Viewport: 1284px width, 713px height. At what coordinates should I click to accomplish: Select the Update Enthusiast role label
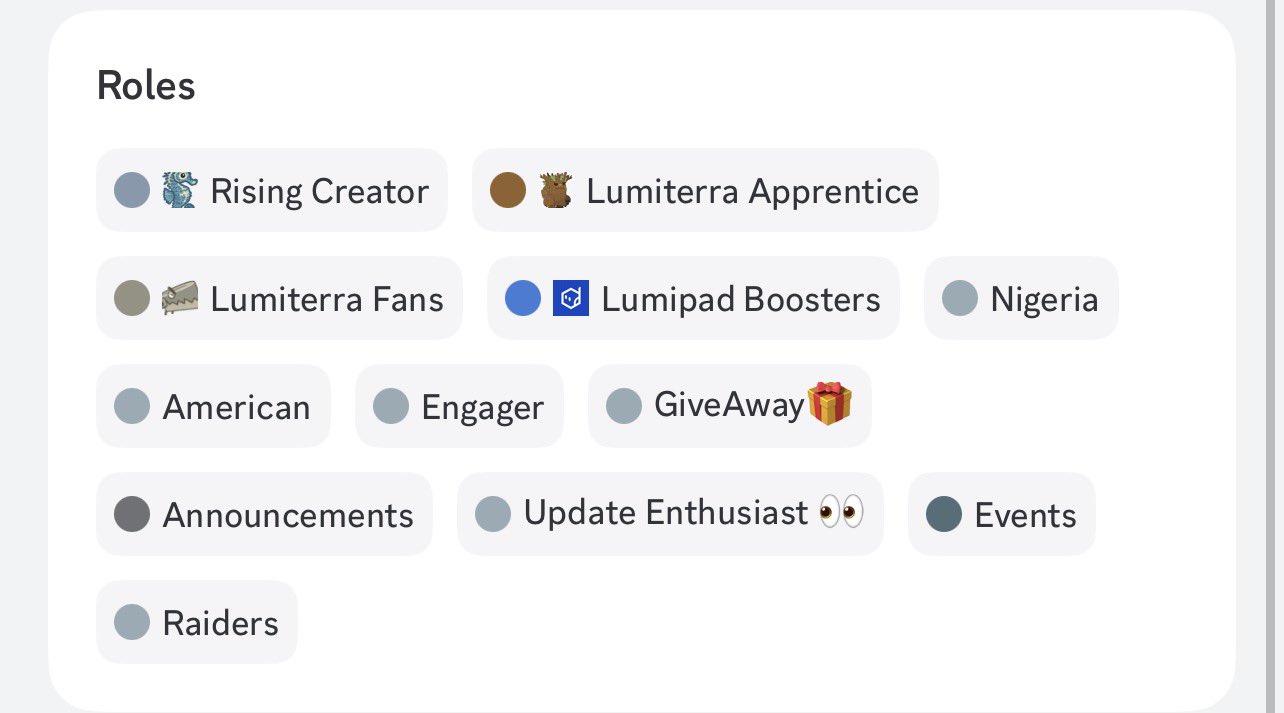pyautogui.click(x=665, y=513)
